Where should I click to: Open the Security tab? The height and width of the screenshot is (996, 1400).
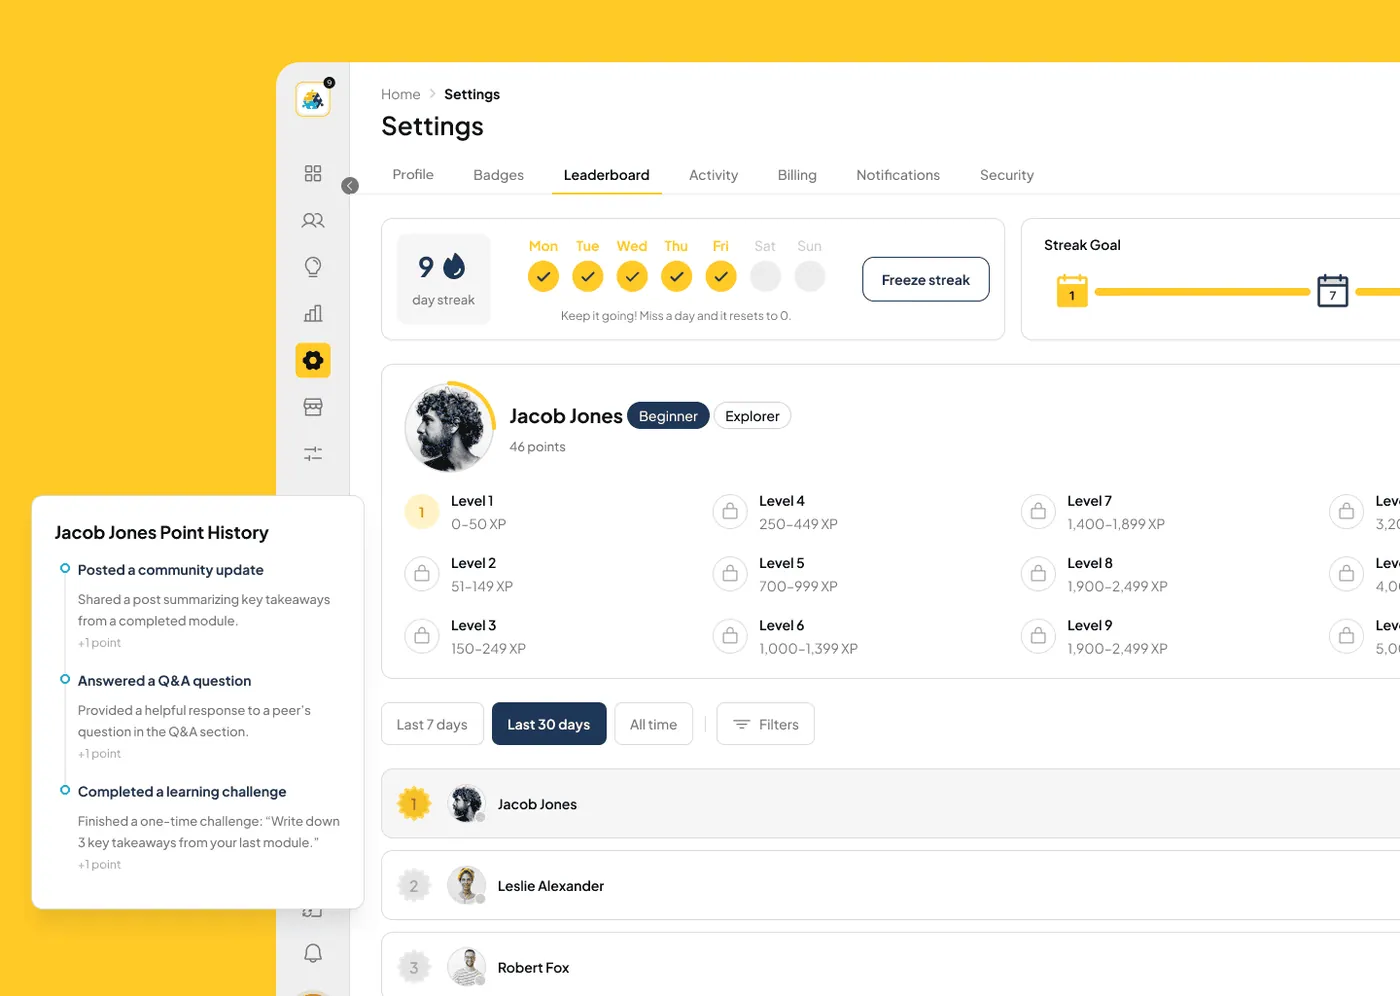[1007, 175]
